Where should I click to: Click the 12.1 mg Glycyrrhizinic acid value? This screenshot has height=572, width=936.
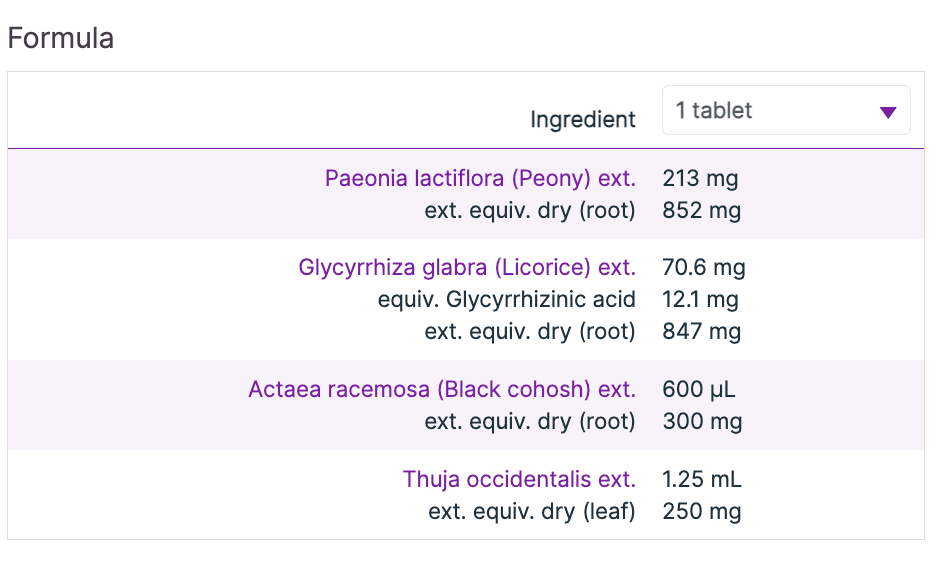(x=700, y=299)
